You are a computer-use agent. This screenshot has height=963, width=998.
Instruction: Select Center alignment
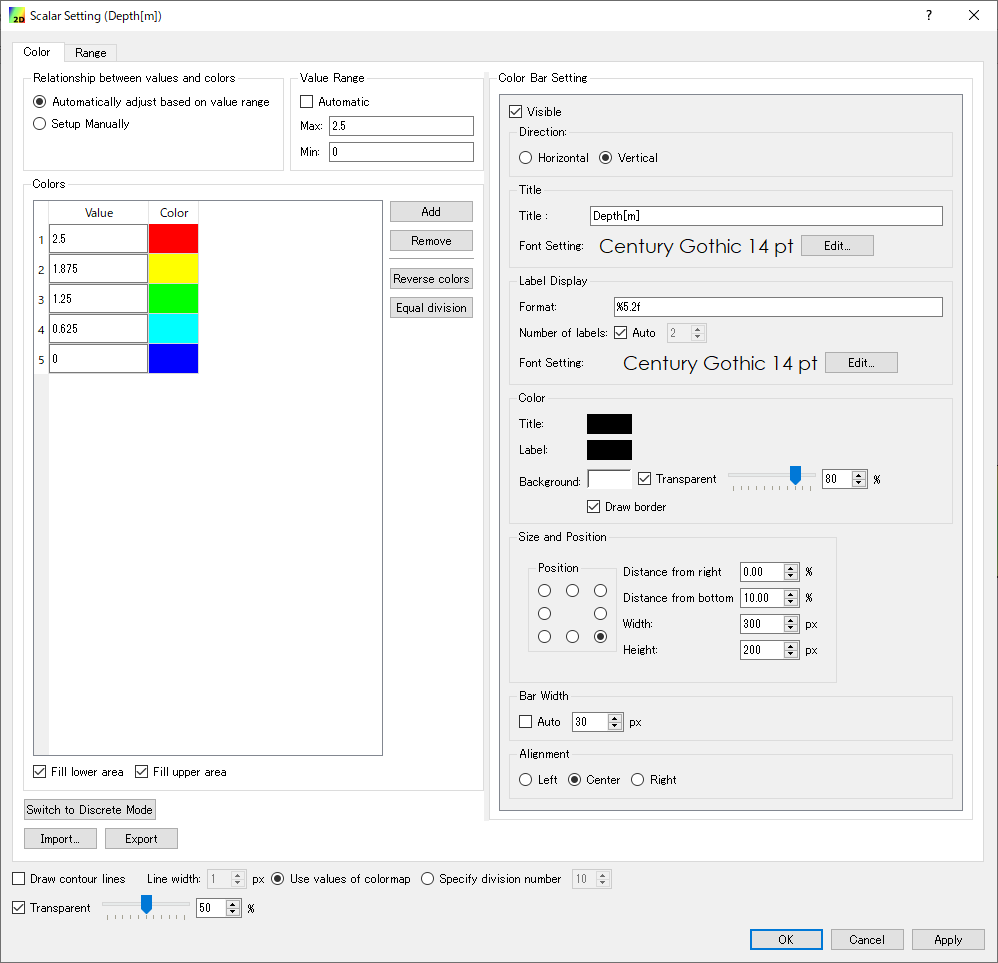(x=575, y=780)
